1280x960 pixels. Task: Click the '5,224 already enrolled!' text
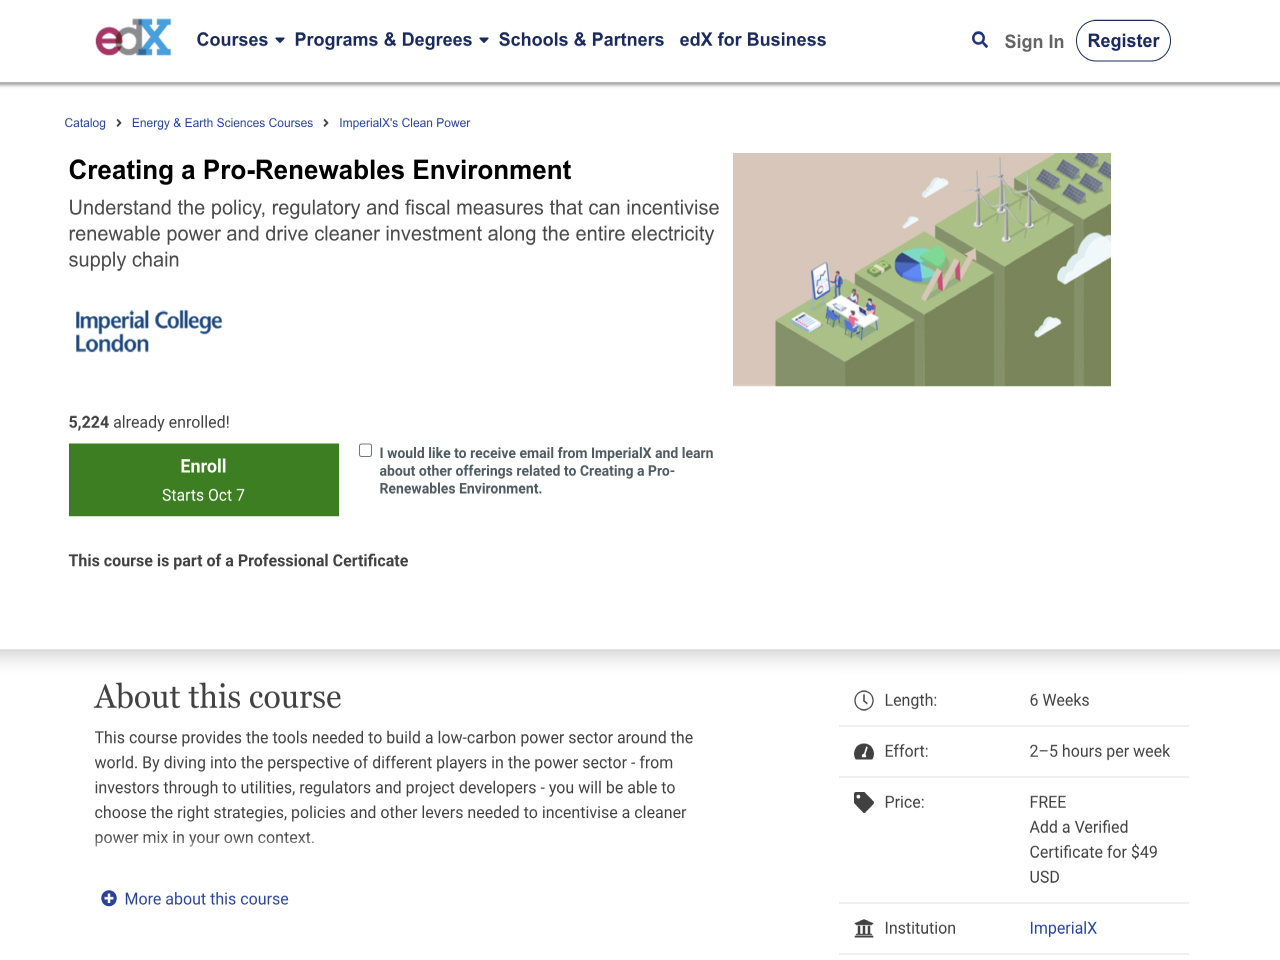149,422
